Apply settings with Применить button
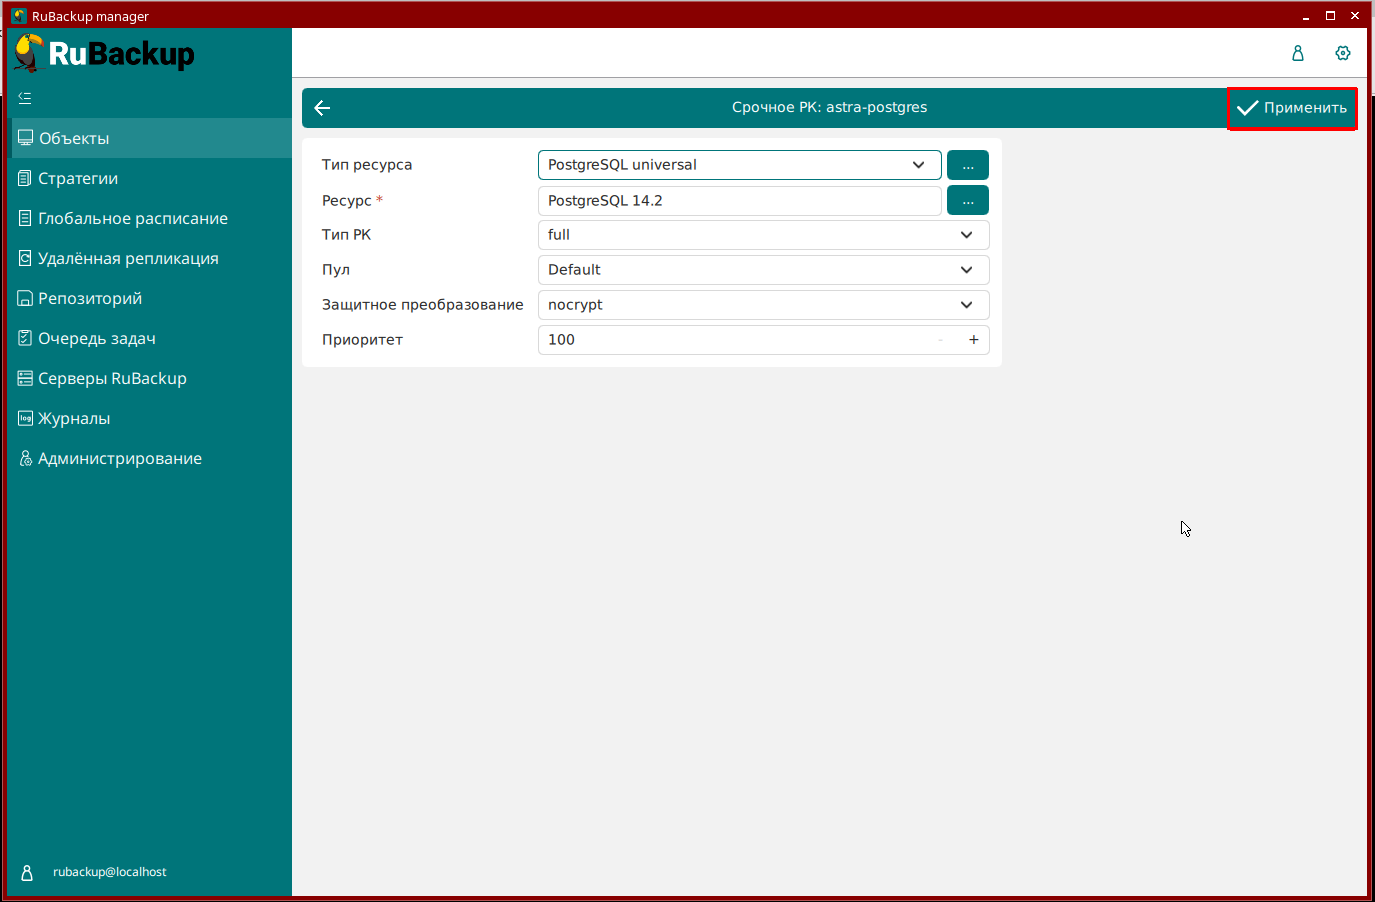The height and width of the screenshot is (902, 1375). tap(1292, 108)
